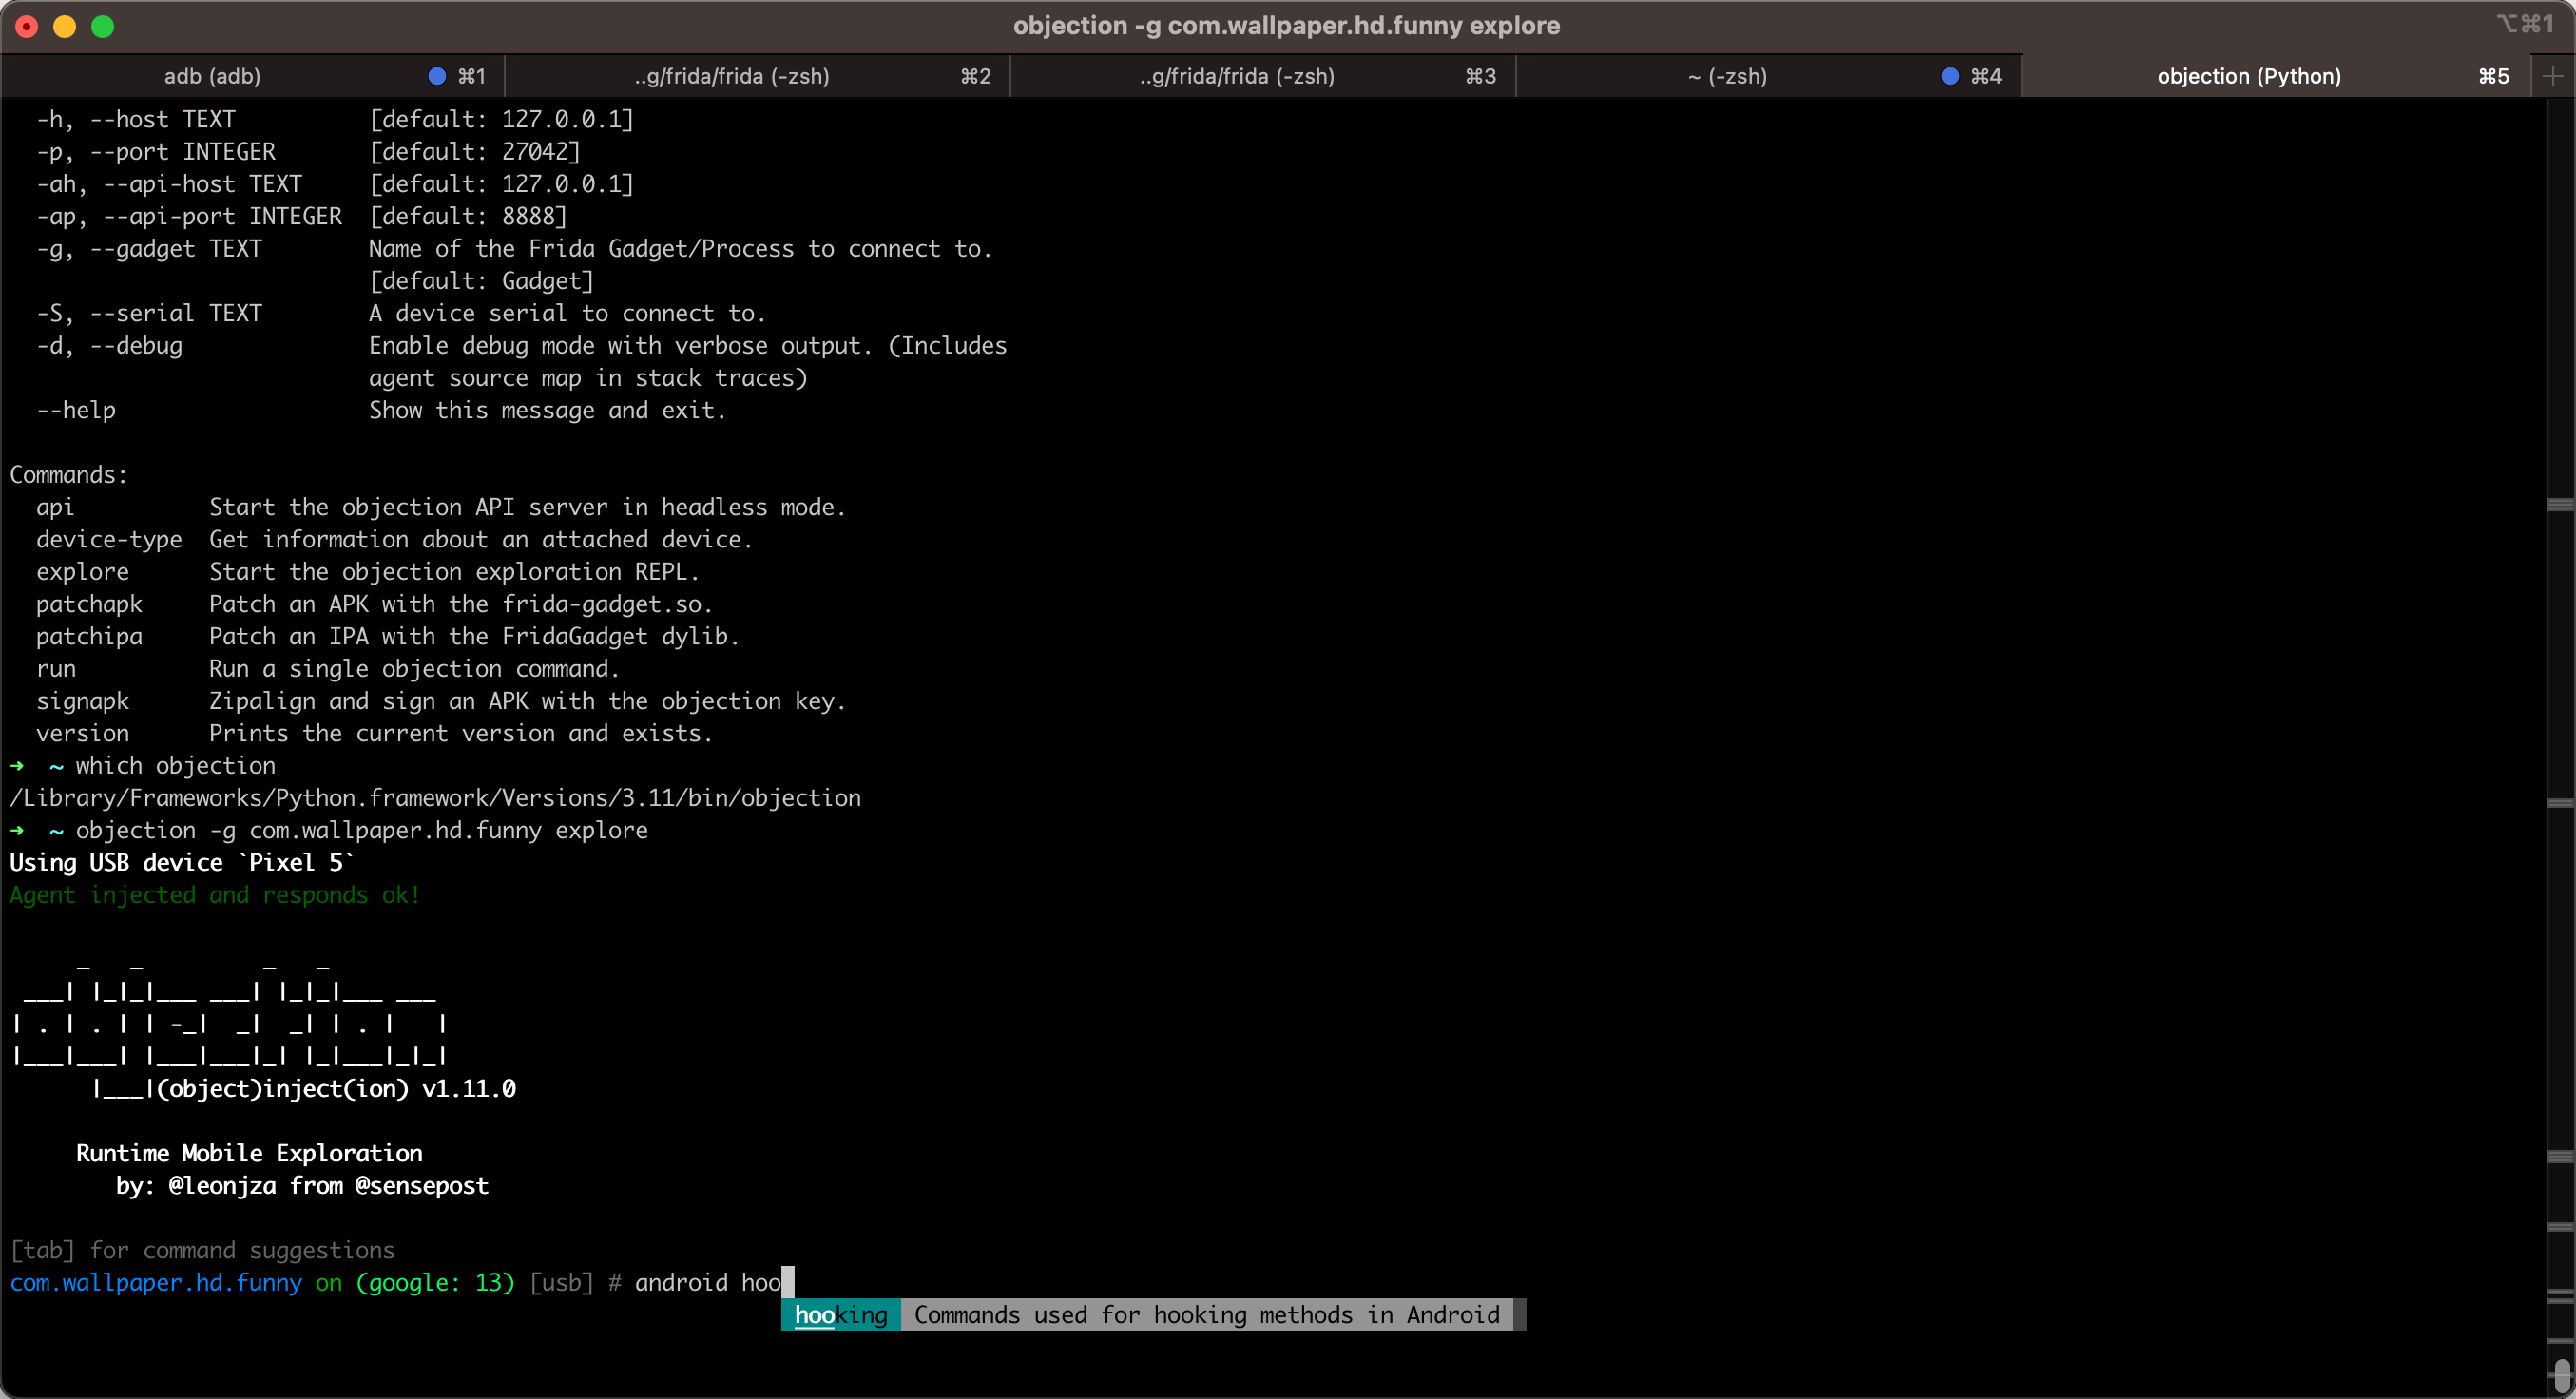This screenshot has height=1399, width=2576.
Task: Click the '-g, --gadget TEXT' option
Action: (x=149, y=249)
